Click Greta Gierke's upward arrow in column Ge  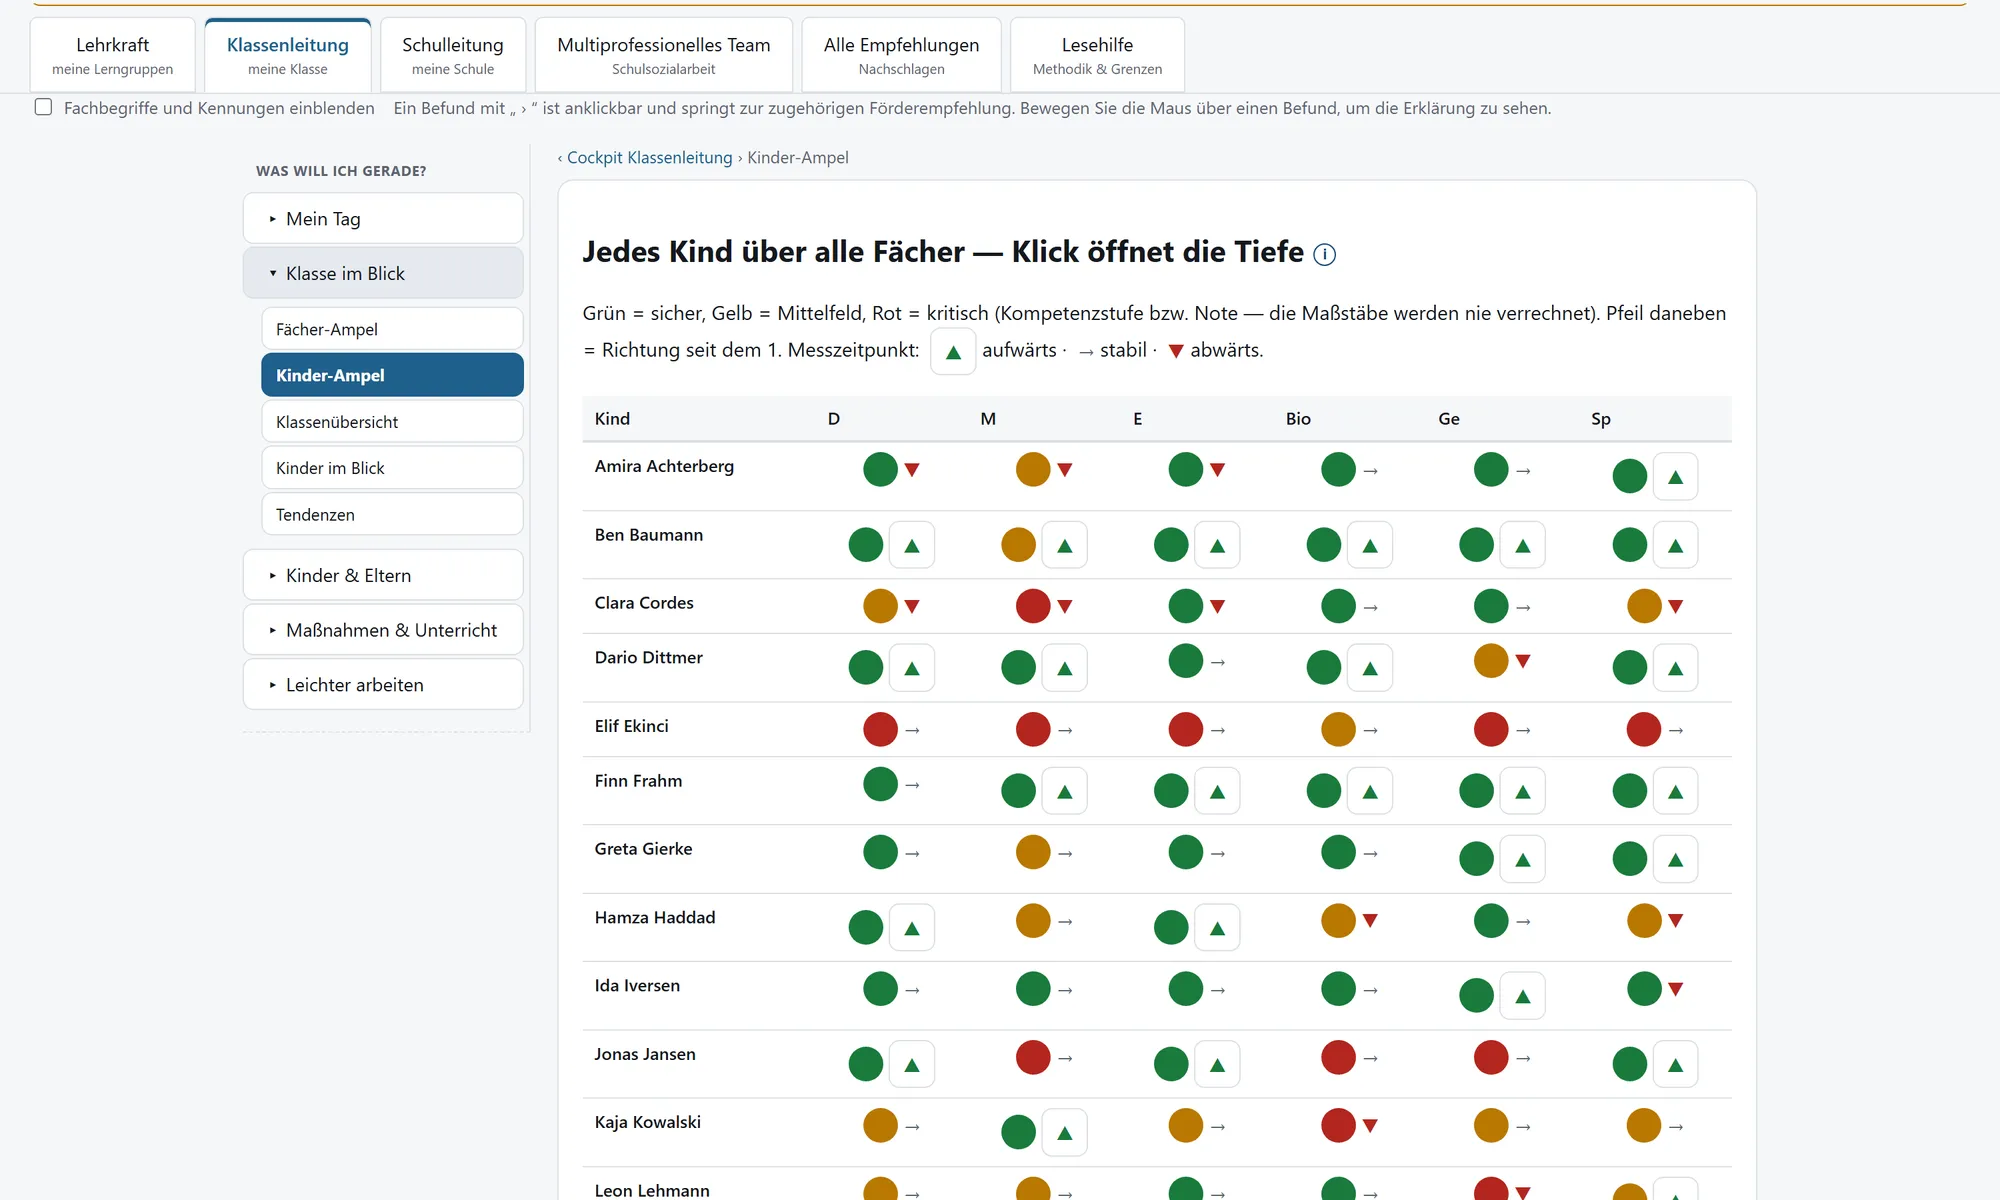coord(1522,859)
